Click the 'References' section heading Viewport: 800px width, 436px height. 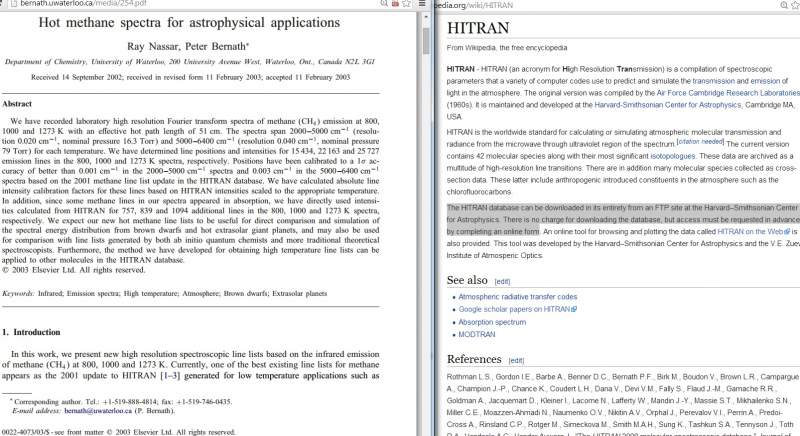pos(474,359)
